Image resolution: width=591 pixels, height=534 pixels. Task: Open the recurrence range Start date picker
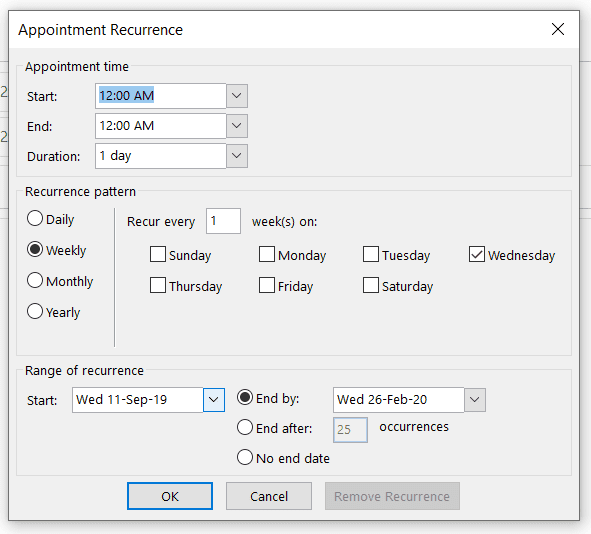[214, 399]
